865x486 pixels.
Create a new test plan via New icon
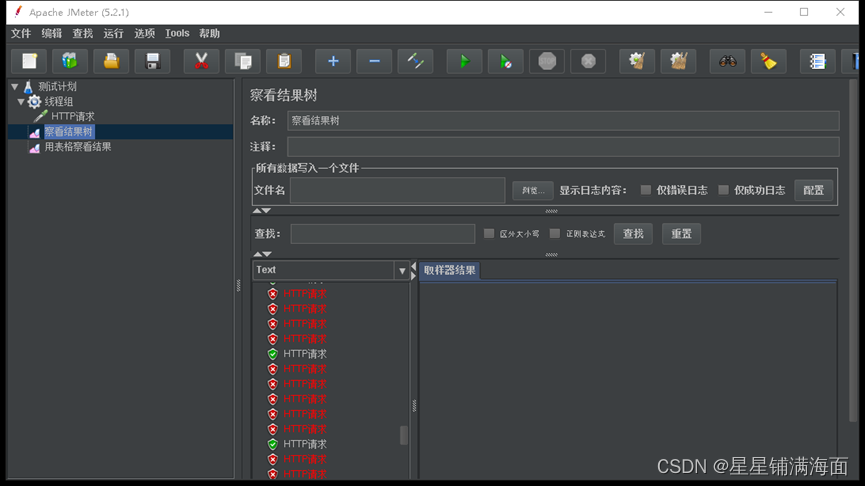(29, 61)
